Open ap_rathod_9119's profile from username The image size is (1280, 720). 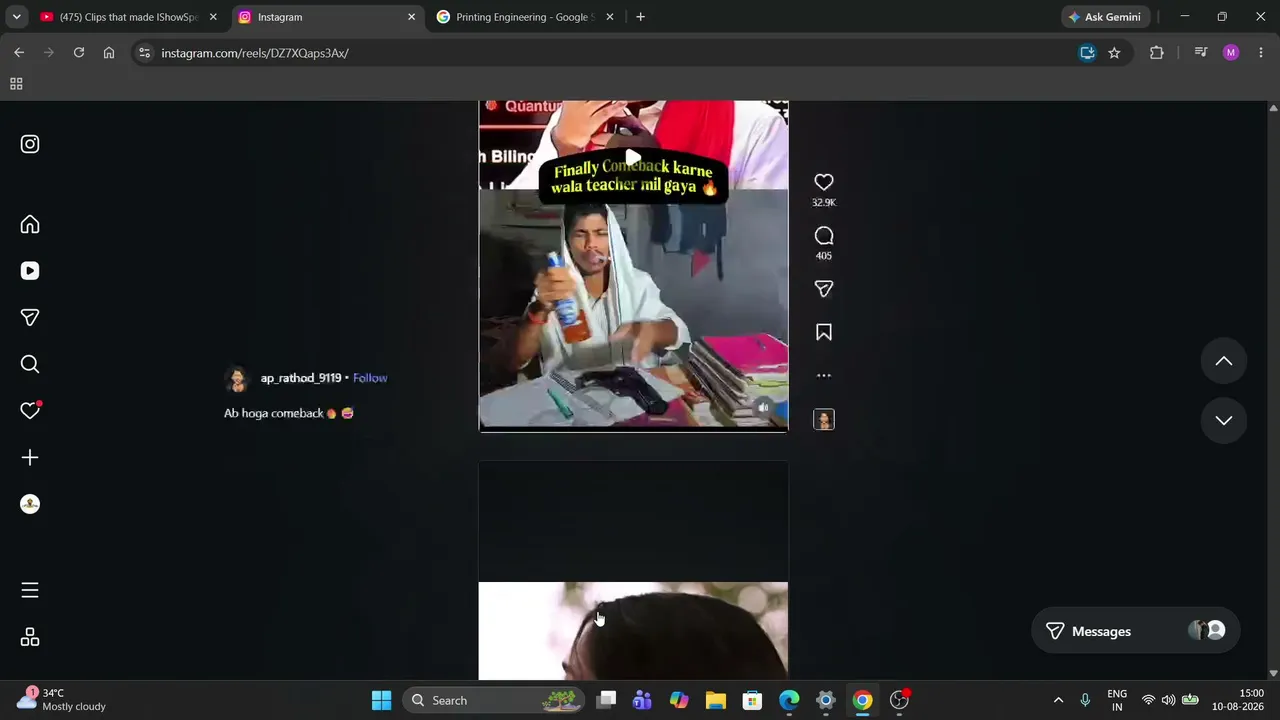point(301,378)
